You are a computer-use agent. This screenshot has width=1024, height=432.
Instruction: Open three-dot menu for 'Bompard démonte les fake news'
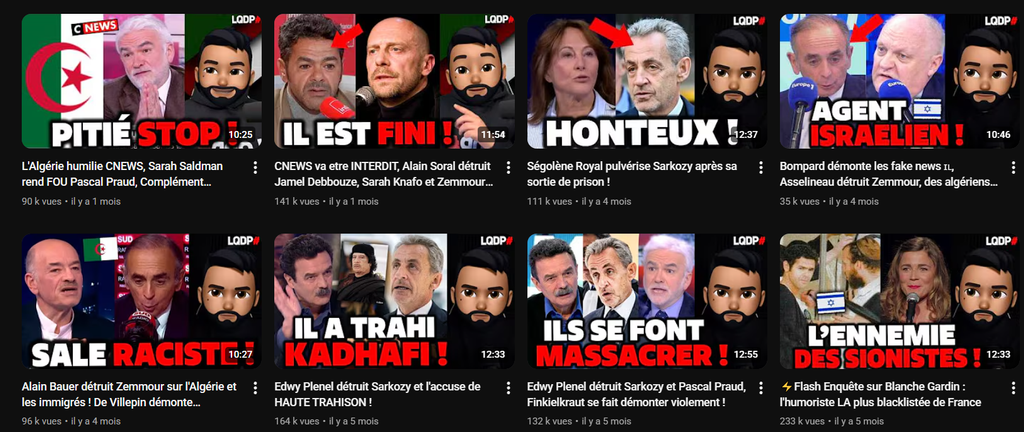point(1014,168)
